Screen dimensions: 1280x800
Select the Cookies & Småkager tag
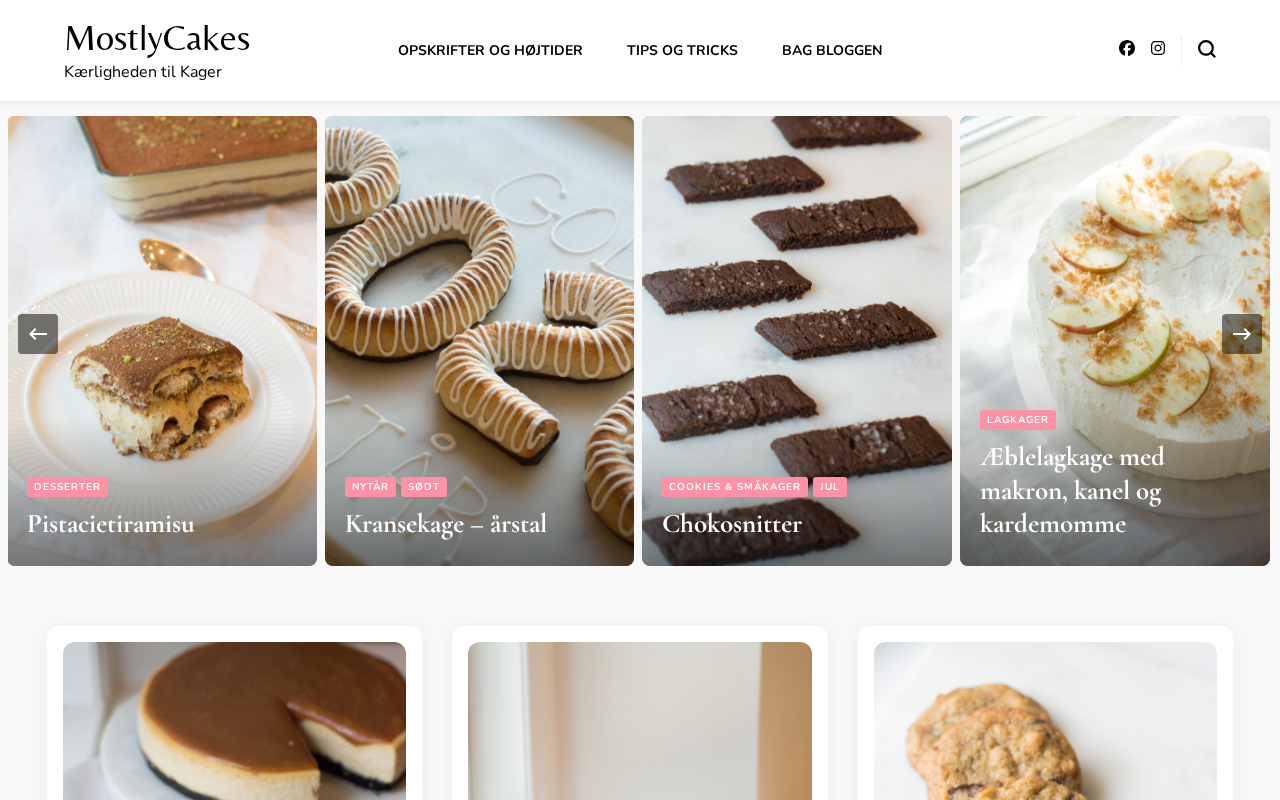(735, 487)
